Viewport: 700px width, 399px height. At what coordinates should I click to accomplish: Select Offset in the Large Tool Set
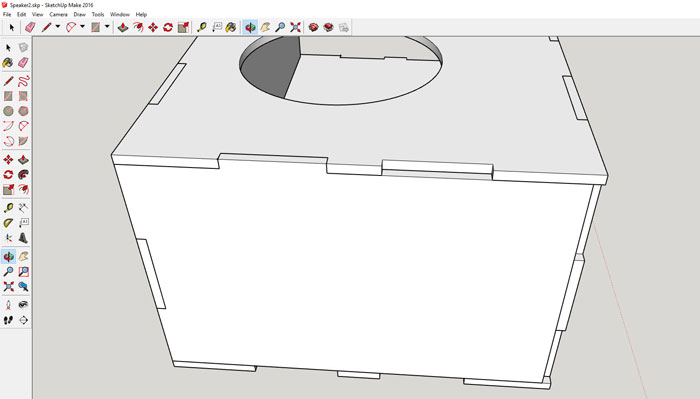[23, 190]
